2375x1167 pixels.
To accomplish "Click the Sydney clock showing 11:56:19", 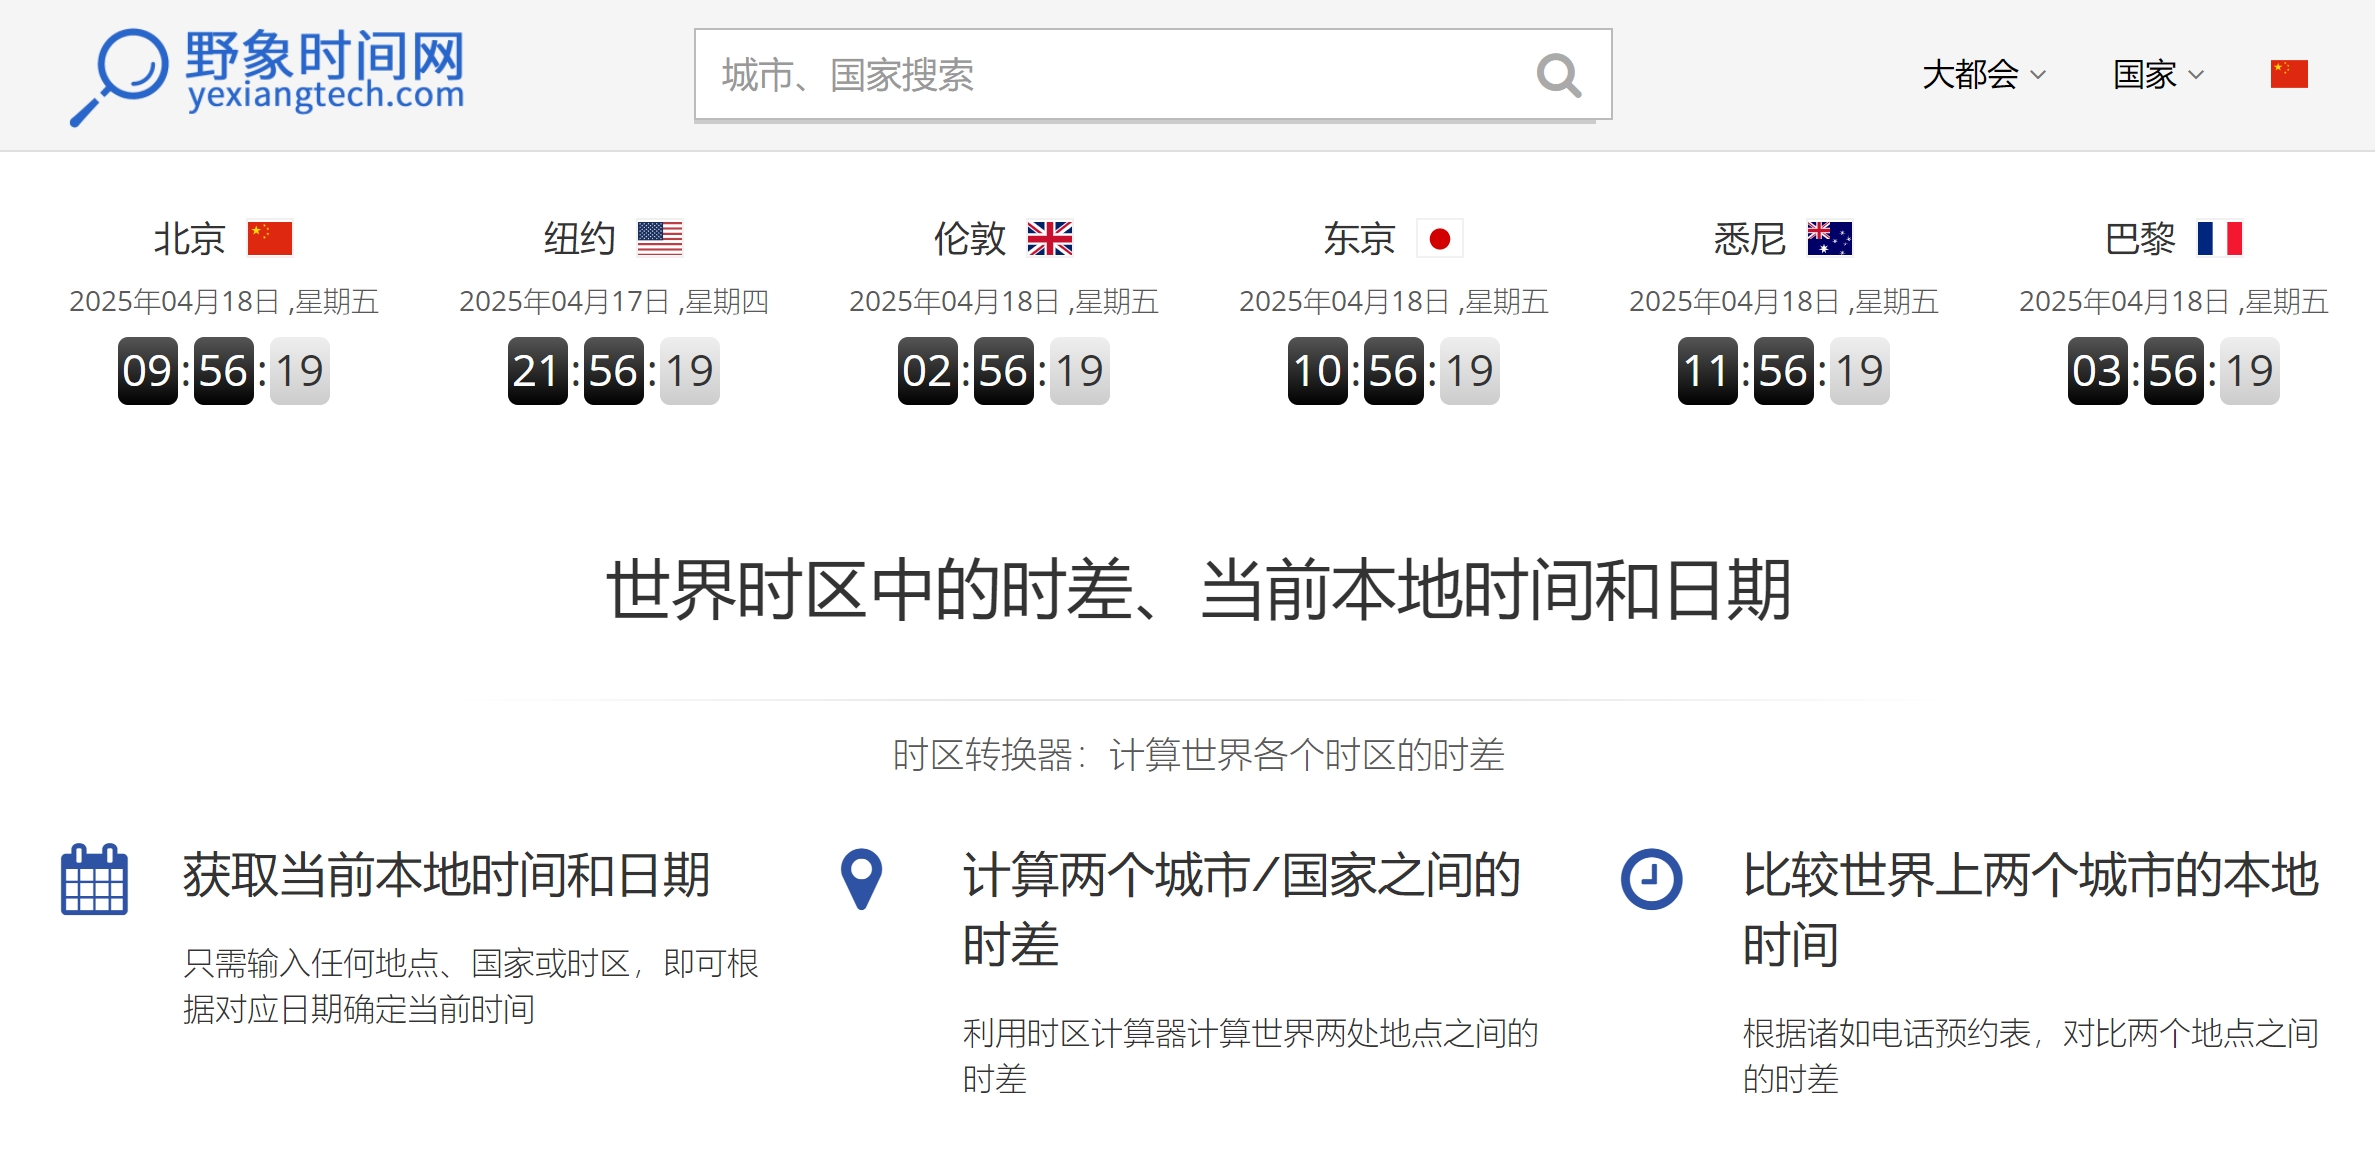I will coord(1784,371).
